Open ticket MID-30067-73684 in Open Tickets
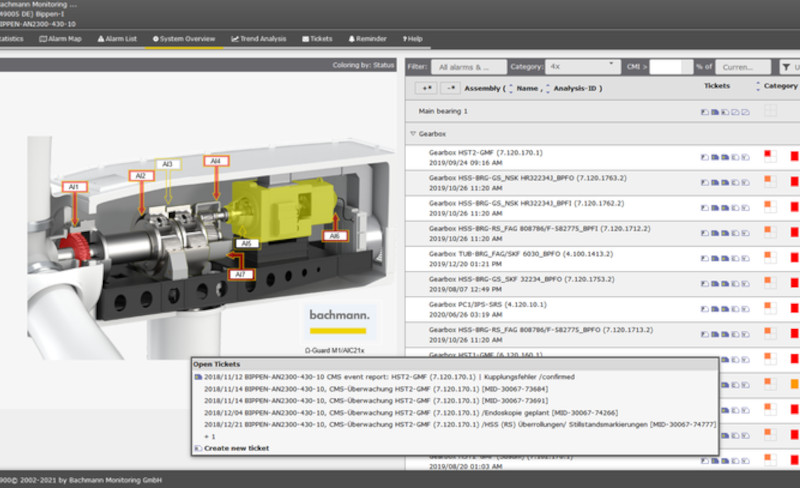 click(x=376, y=389)
